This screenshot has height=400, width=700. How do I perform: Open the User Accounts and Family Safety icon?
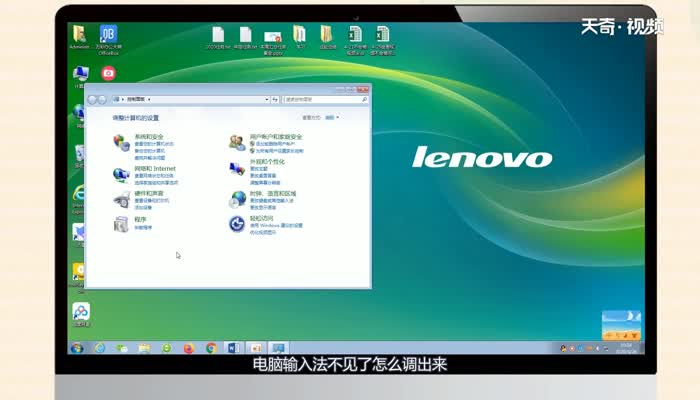tap(237, 143)
